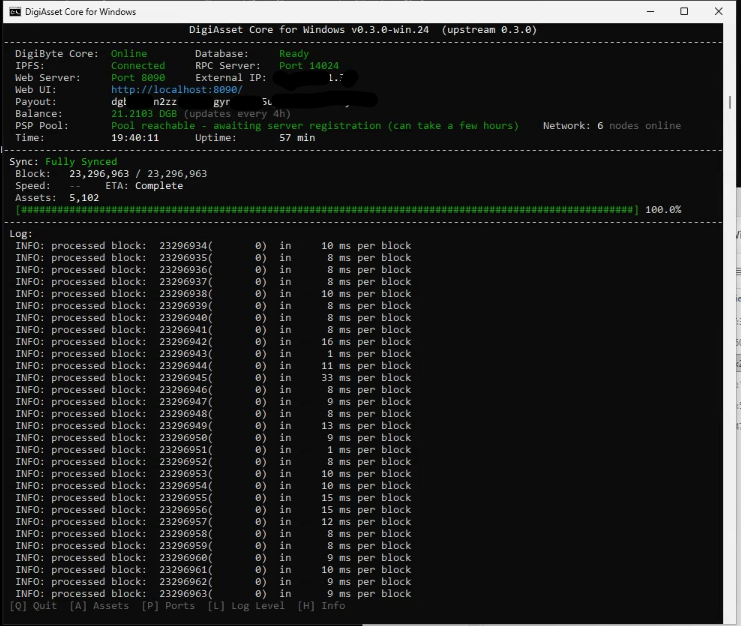
Task: Click the Web Server 'Port 8090' value
Action: pos(138,78)
